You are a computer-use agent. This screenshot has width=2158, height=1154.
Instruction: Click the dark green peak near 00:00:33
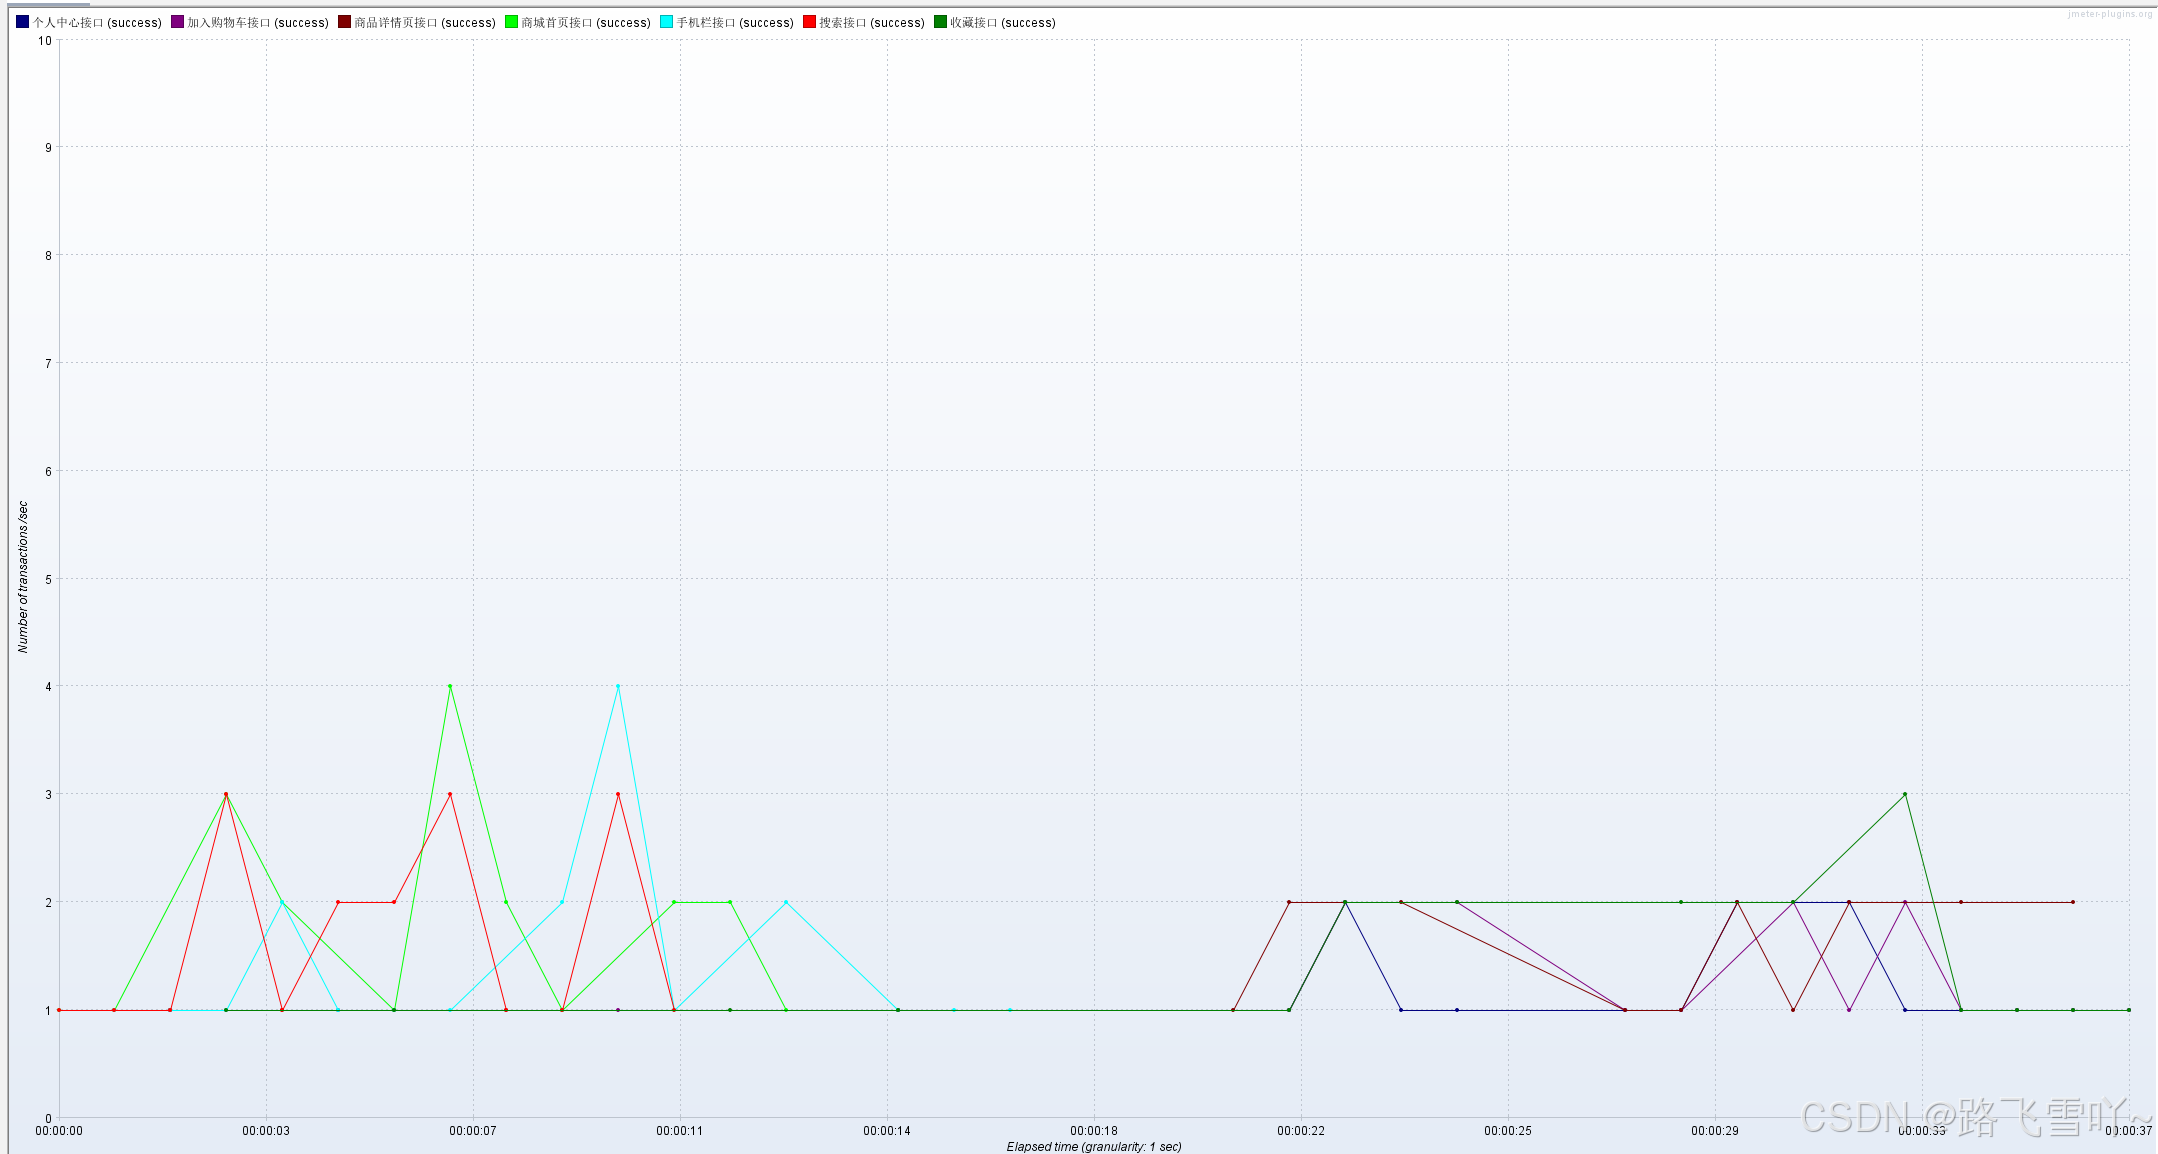pyautogui.click(x=1905, y=794)
